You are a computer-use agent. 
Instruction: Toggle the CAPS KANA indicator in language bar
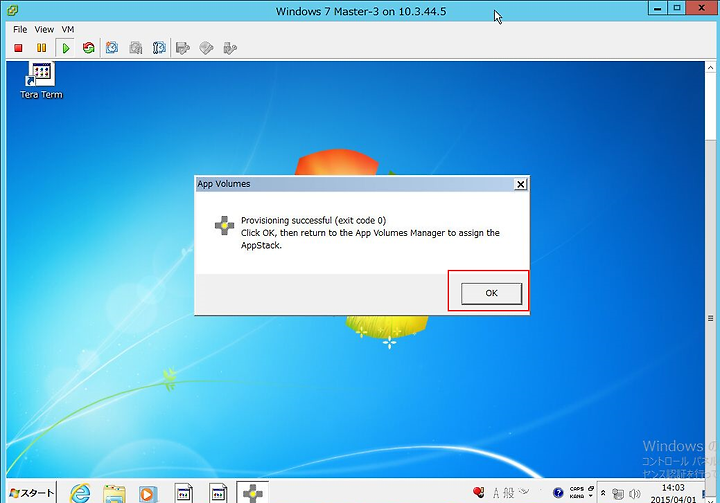point(577,492)
